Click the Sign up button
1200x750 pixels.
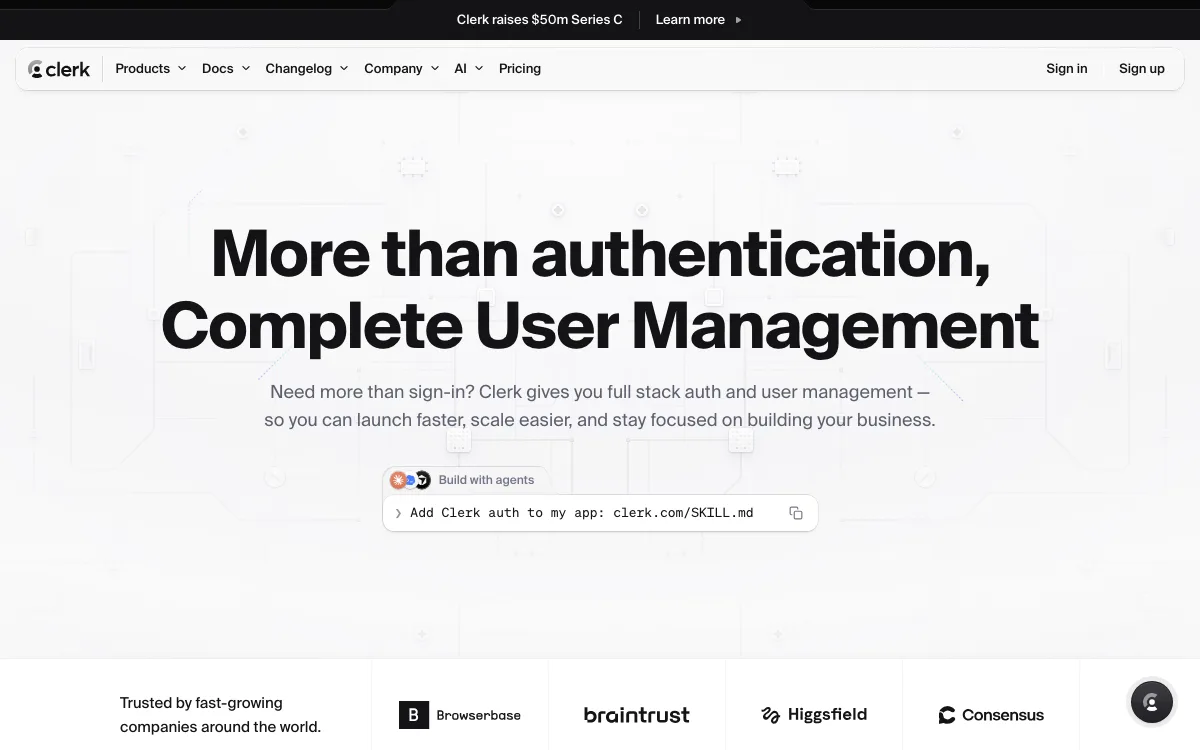[1142, 69]
